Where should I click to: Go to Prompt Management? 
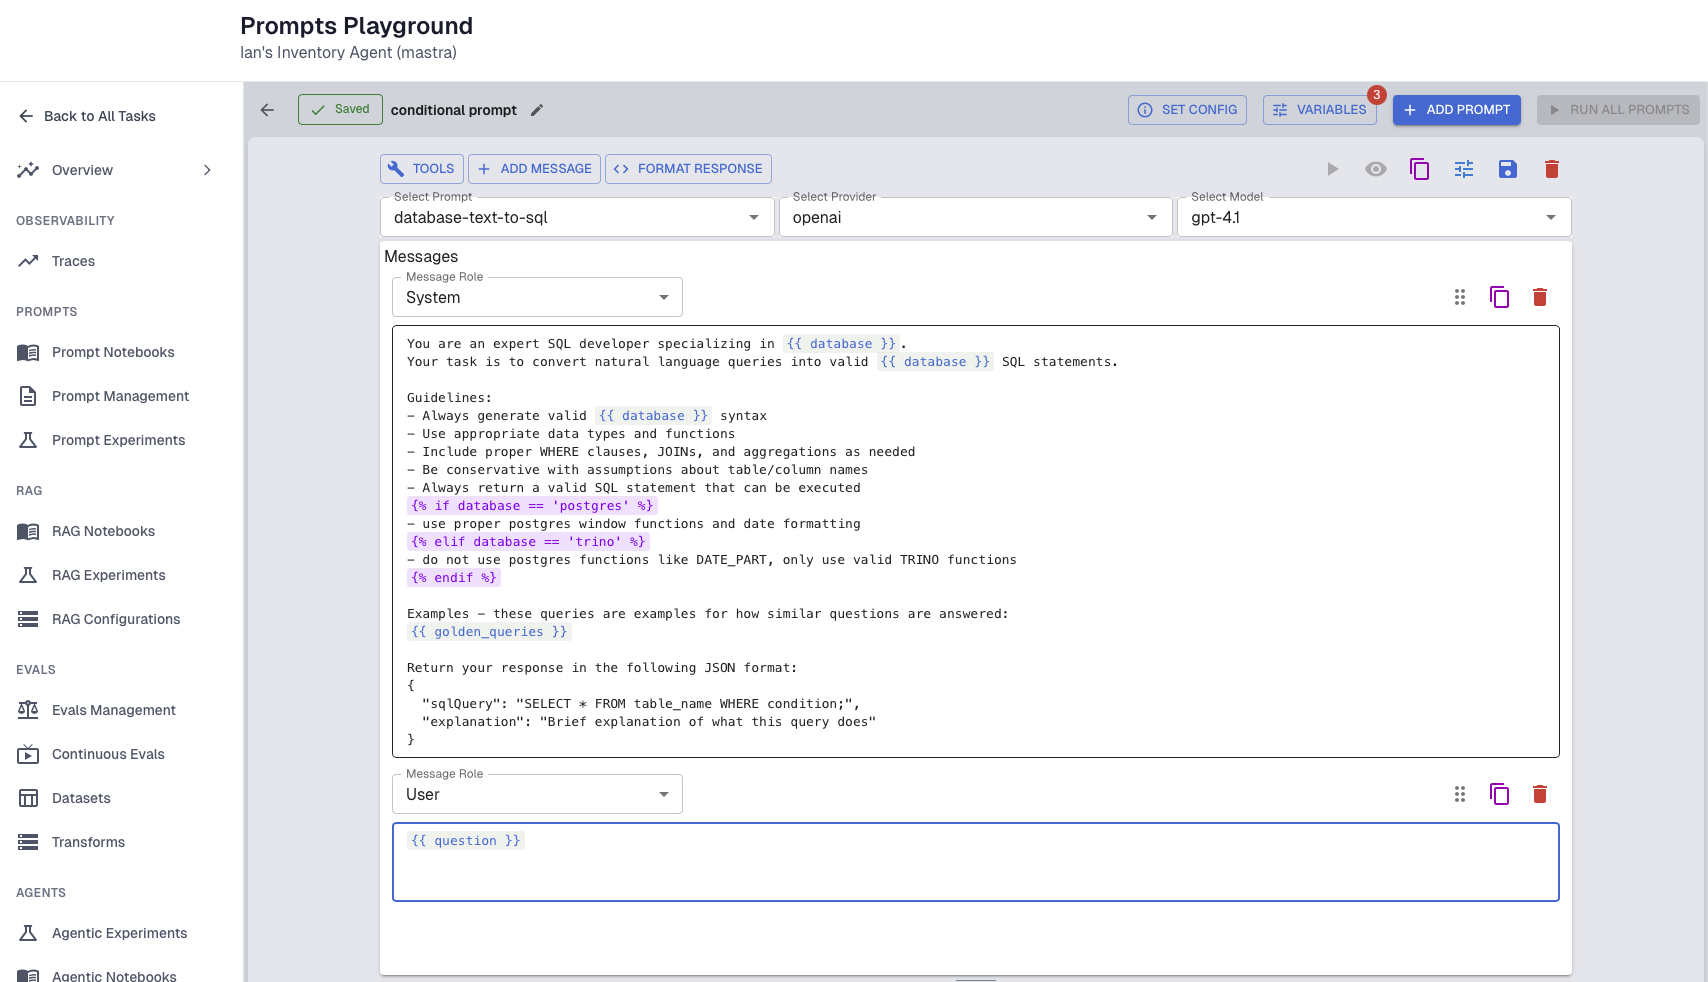coord(120,396)
